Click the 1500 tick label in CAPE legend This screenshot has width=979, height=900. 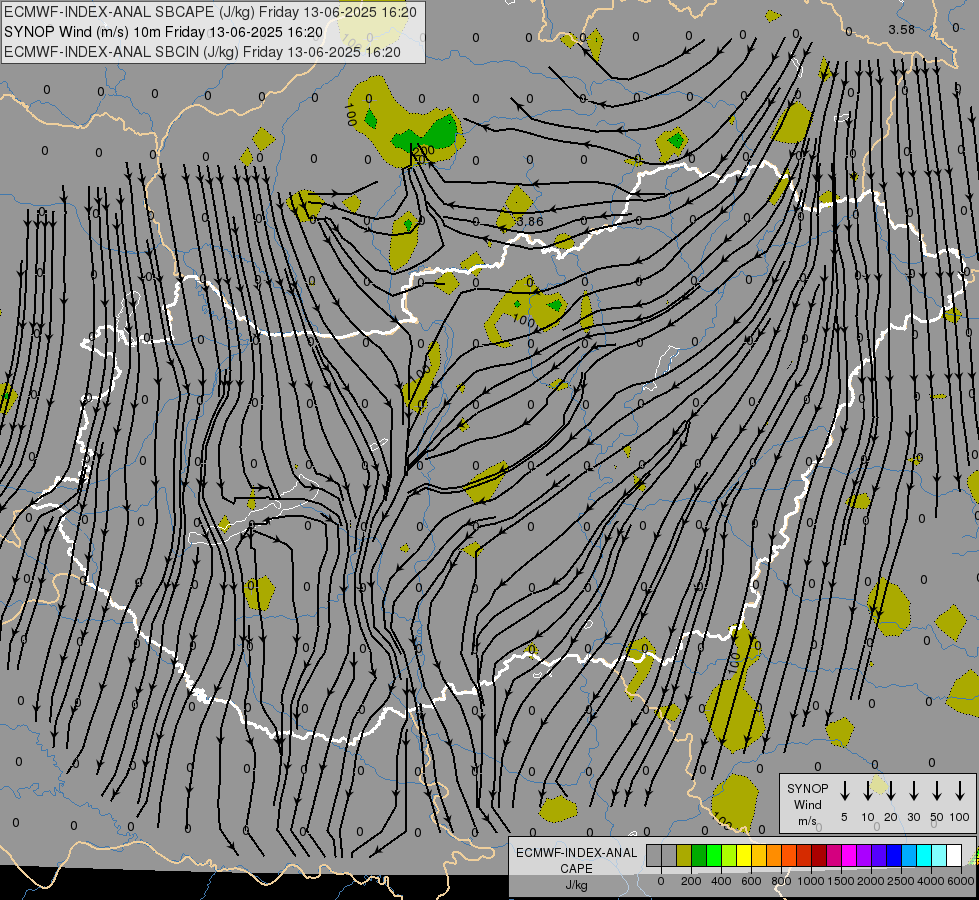tap(841, 881)
